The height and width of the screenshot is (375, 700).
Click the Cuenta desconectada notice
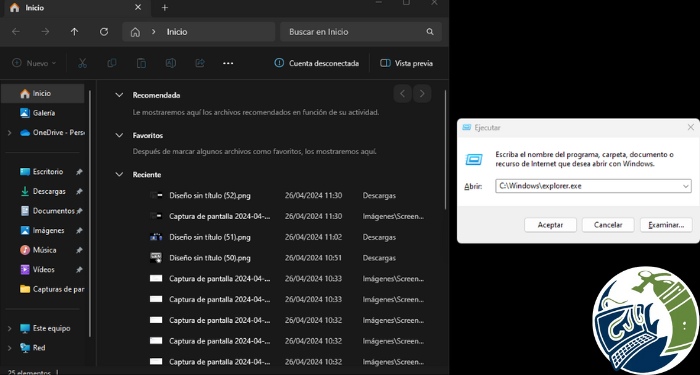[x=317, y=63]
